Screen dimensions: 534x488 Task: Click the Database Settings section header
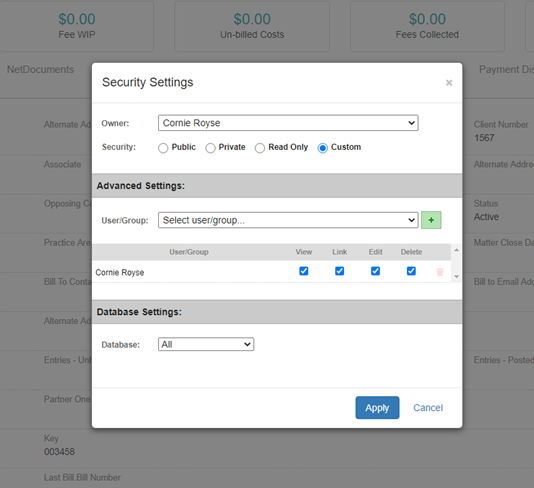pyautogui.click(x=277, y=312)
